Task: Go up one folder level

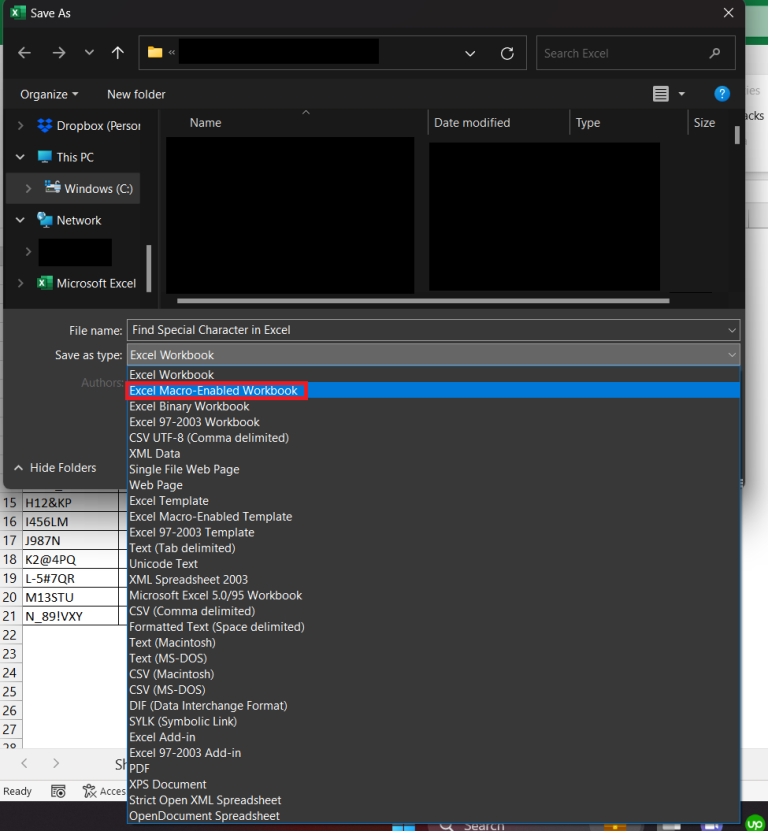Action: (118, 53)
